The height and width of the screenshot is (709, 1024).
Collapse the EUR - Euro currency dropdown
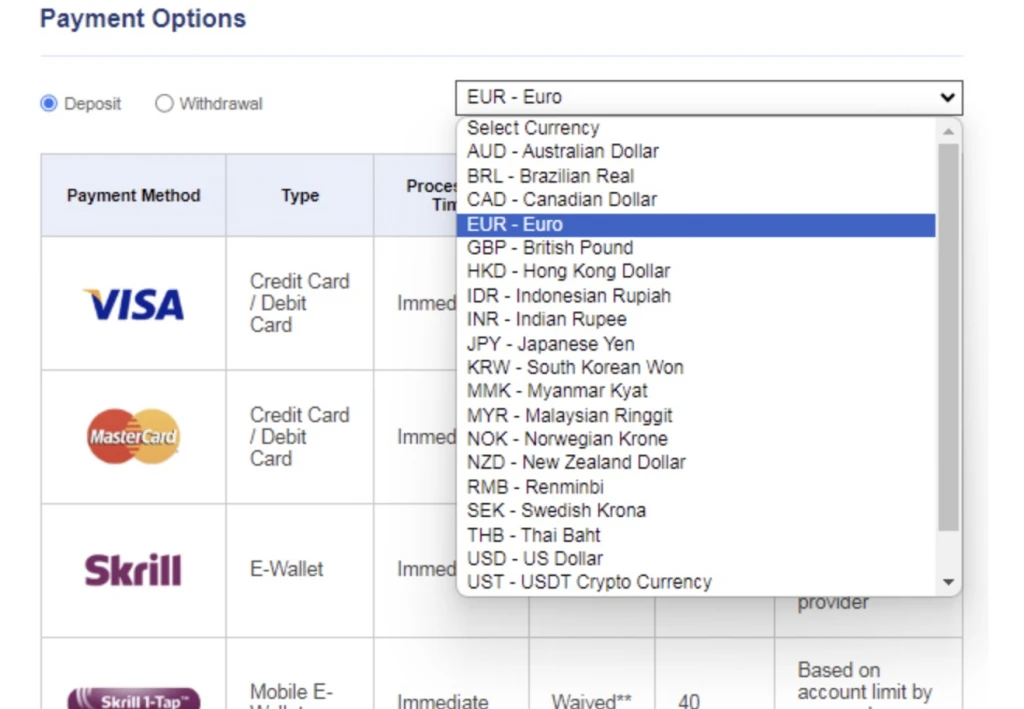coord(708,98)
